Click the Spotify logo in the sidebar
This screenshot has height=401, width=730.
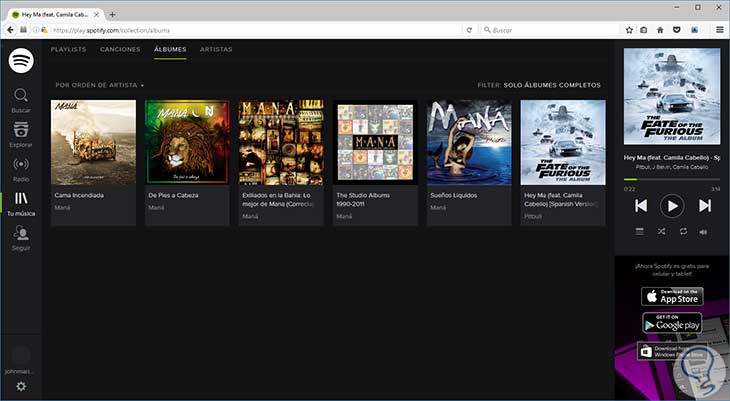21,61
